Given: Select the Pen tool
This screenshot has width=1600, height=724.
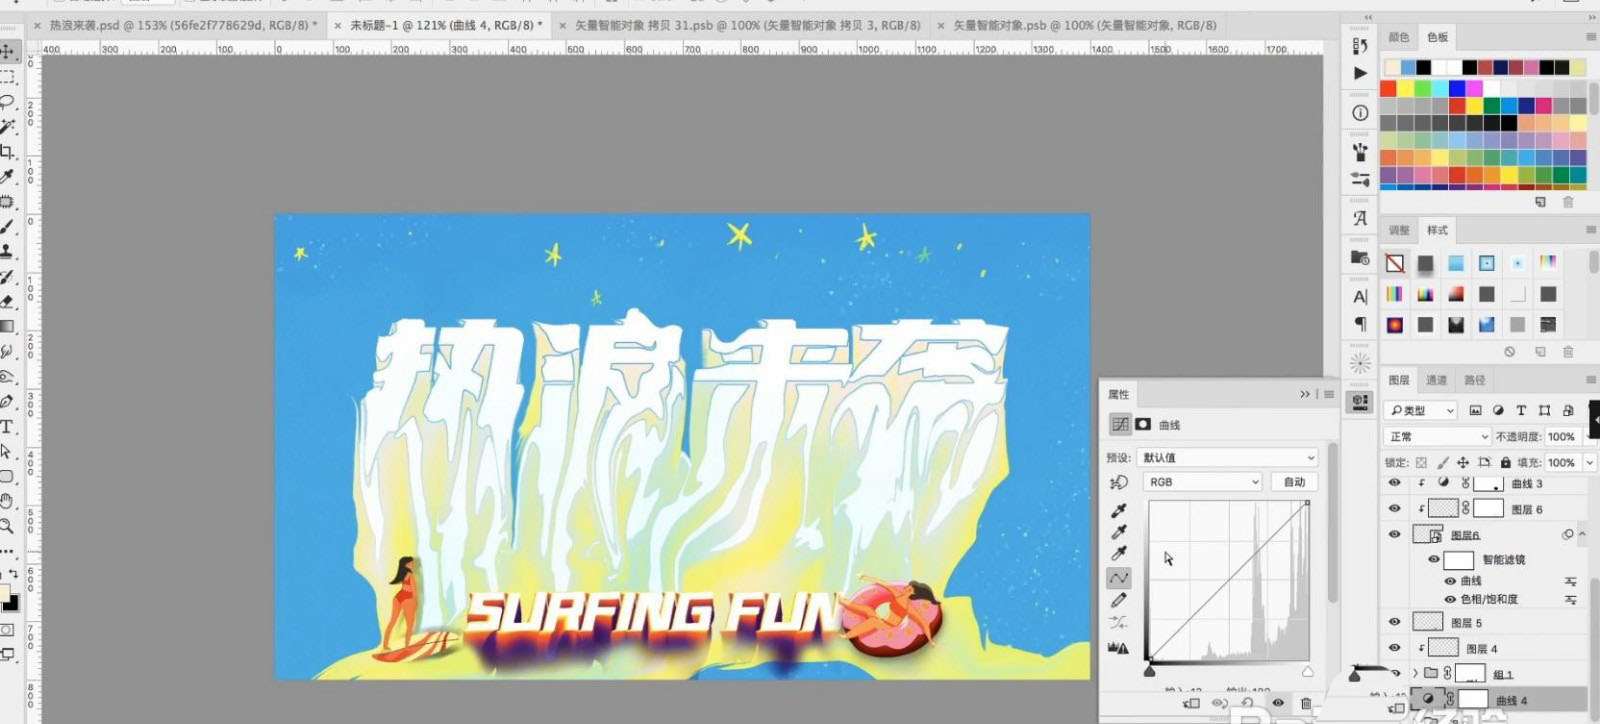Looking at the screenshot, I should [7, 401].
